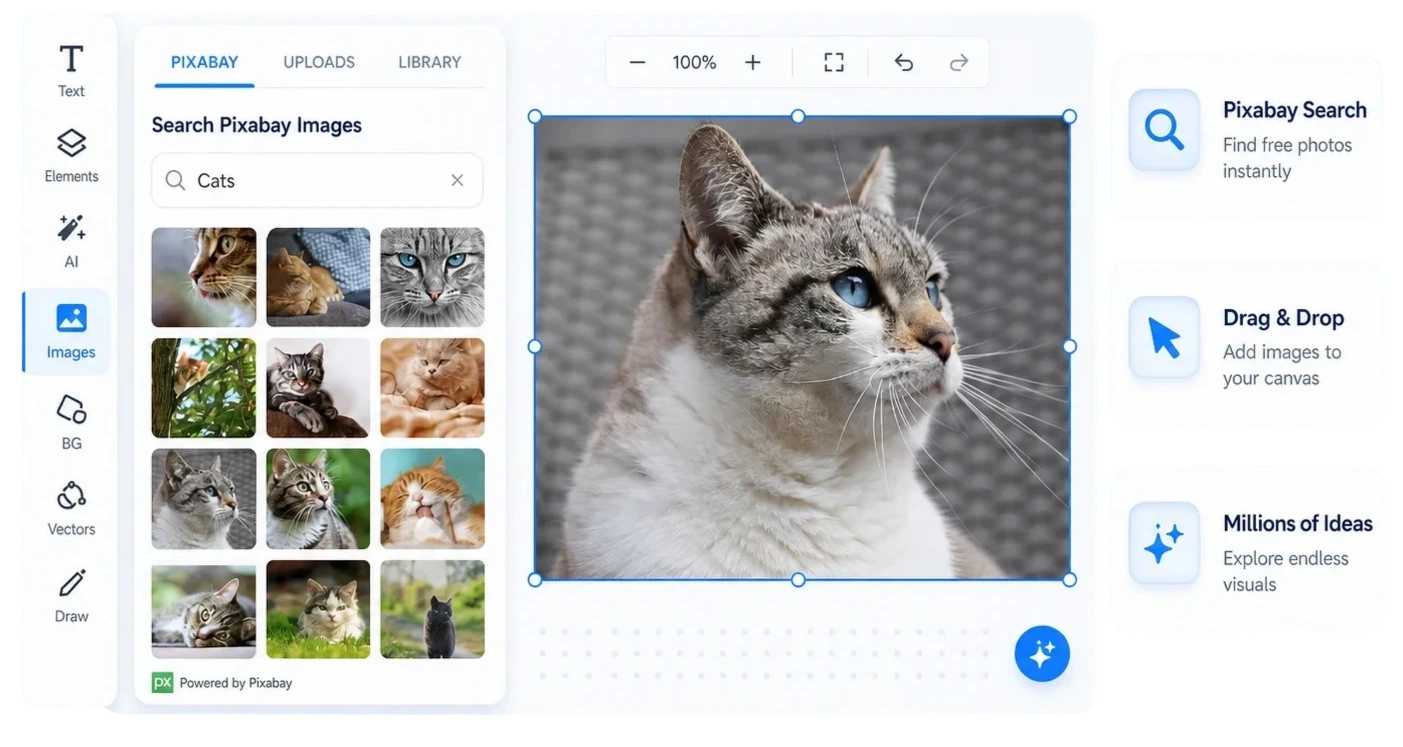Click the Pixabay Search feature title
Screen dimensions: 1403x747
coord(1295,110)
